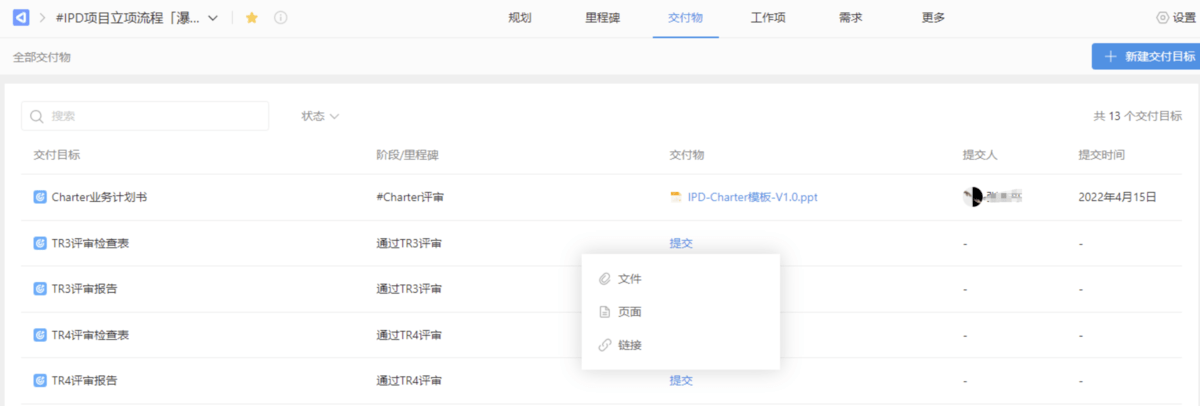Screen dimensions: 1200x406
Task: Expand the breadcrumb arrow next to logo
Action: click(43, 18)
